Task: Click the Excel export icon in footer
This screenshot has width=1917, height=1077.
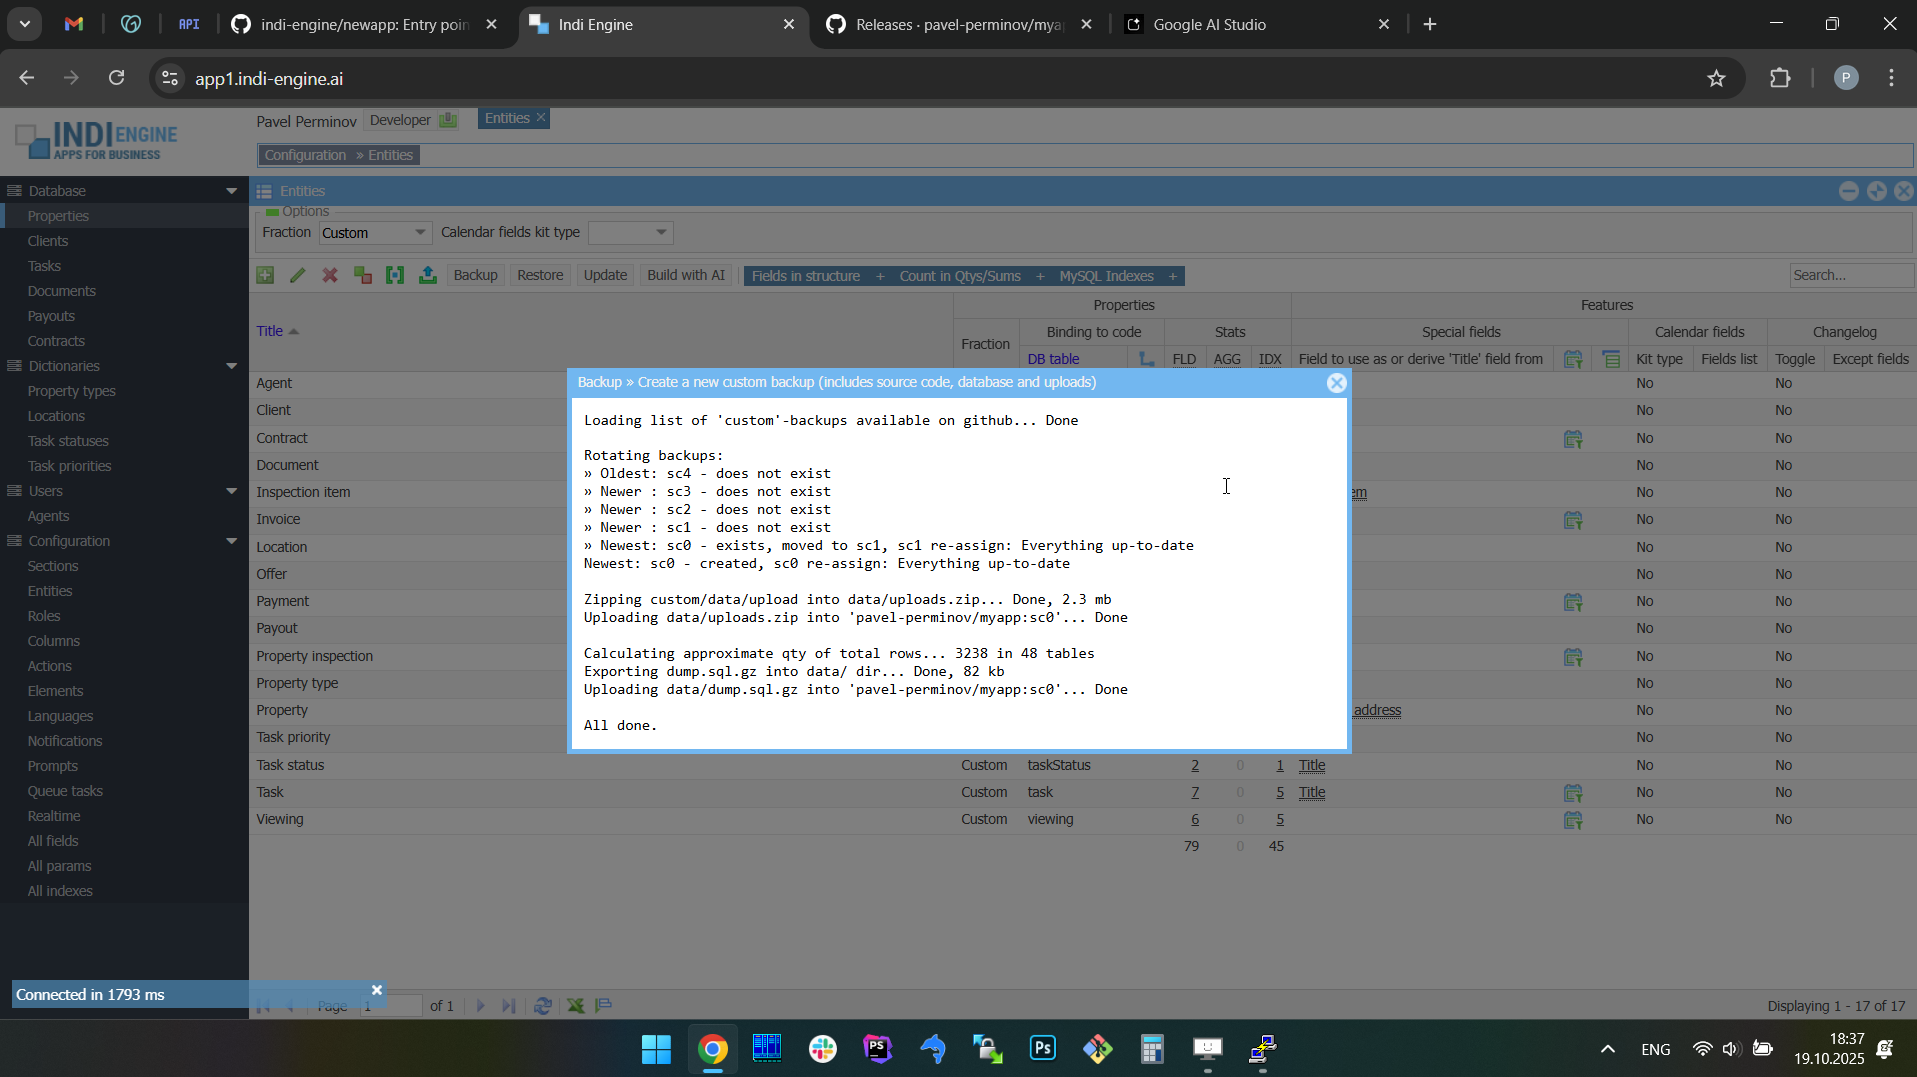Action: pyautogui.click(x=576, y=1006)
